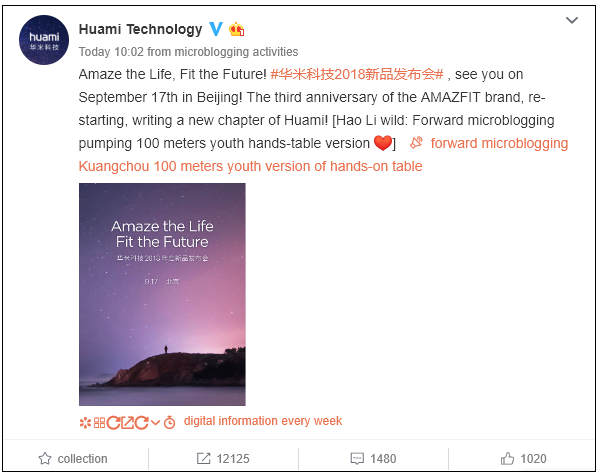Click the Today 10:02 timestamp
This screenshot has width=600, height=476.
coord(109,52)
